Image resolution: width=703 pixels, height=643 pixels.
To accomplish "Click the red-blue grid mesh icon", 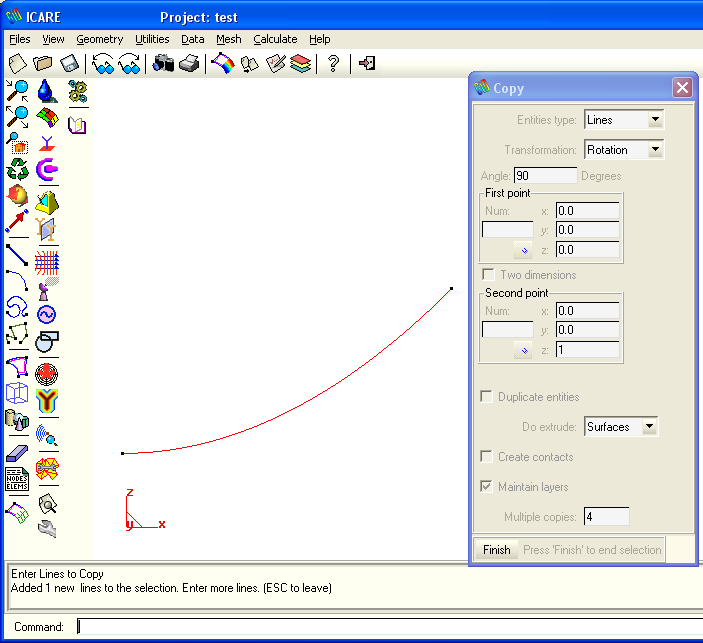I will [47, 263].
